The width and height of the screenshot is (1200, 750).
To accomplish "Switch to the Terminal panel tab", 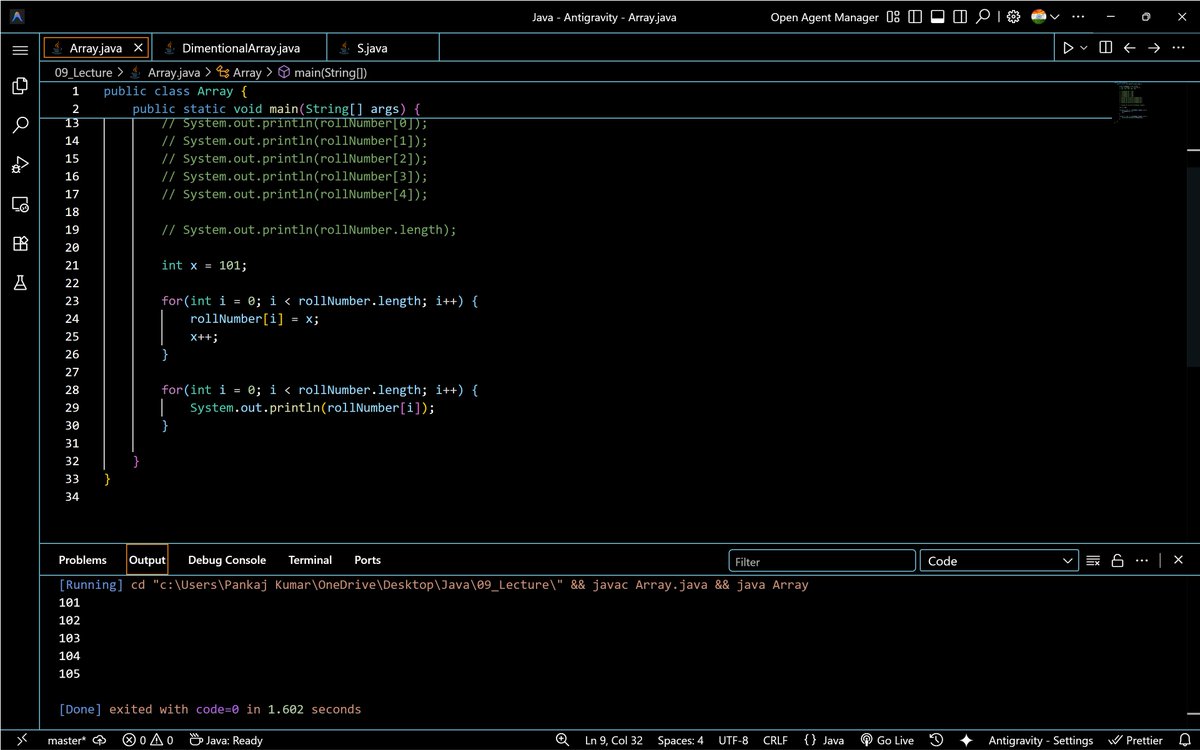I will pos(310,560).
